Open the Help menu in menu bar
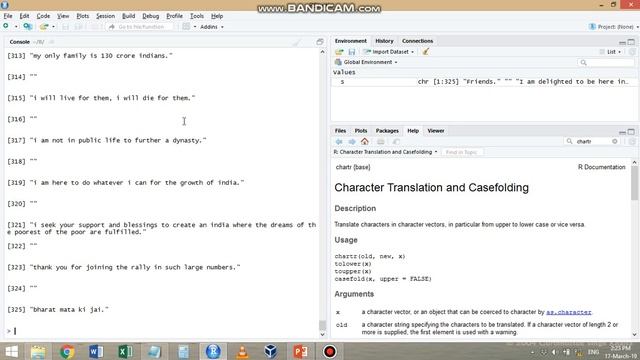The height and width of the screenshot is (360, 640). coord(217,16)
